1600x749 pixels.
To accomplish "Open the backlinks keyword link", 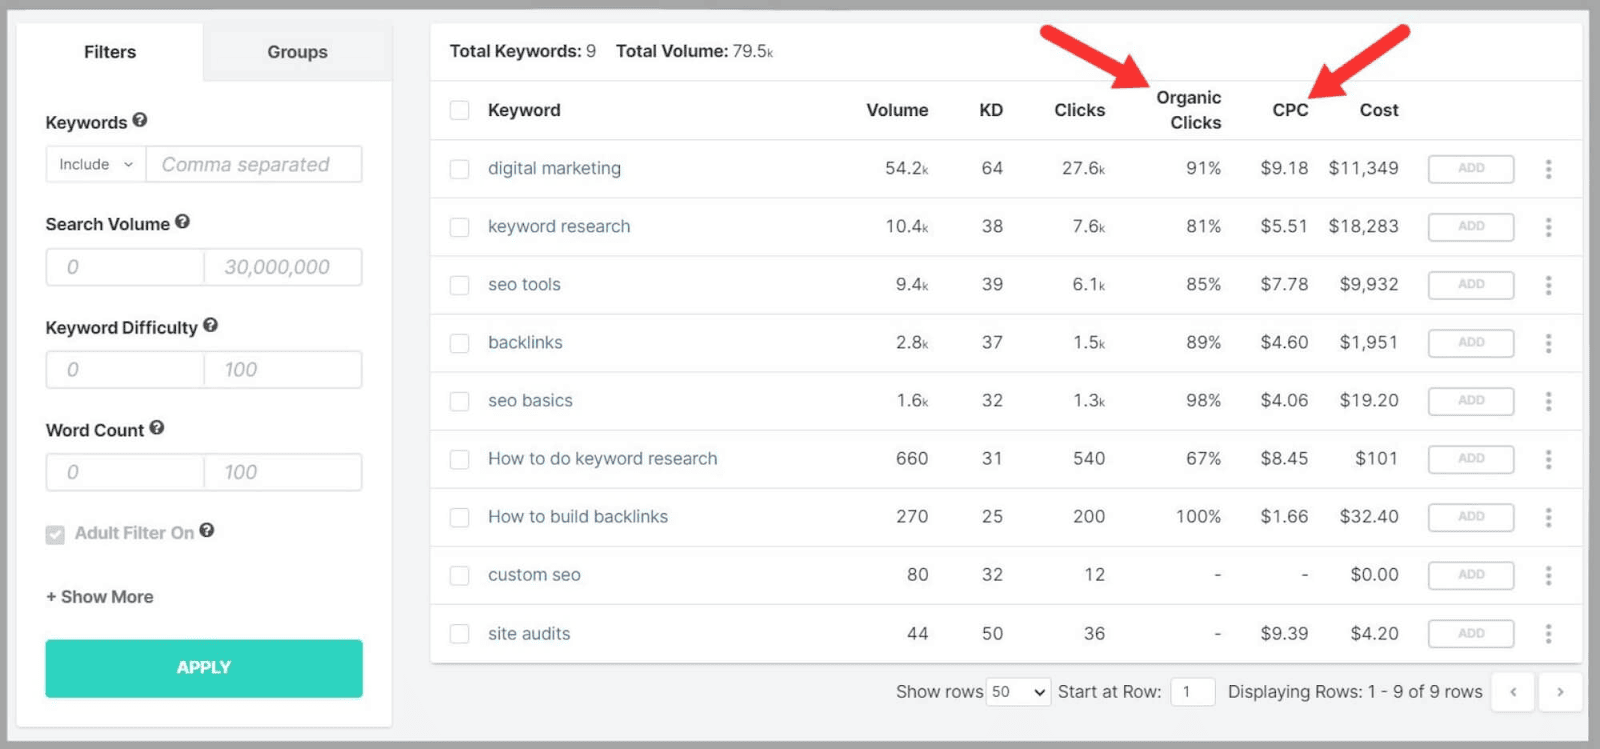I will (525, 343).
